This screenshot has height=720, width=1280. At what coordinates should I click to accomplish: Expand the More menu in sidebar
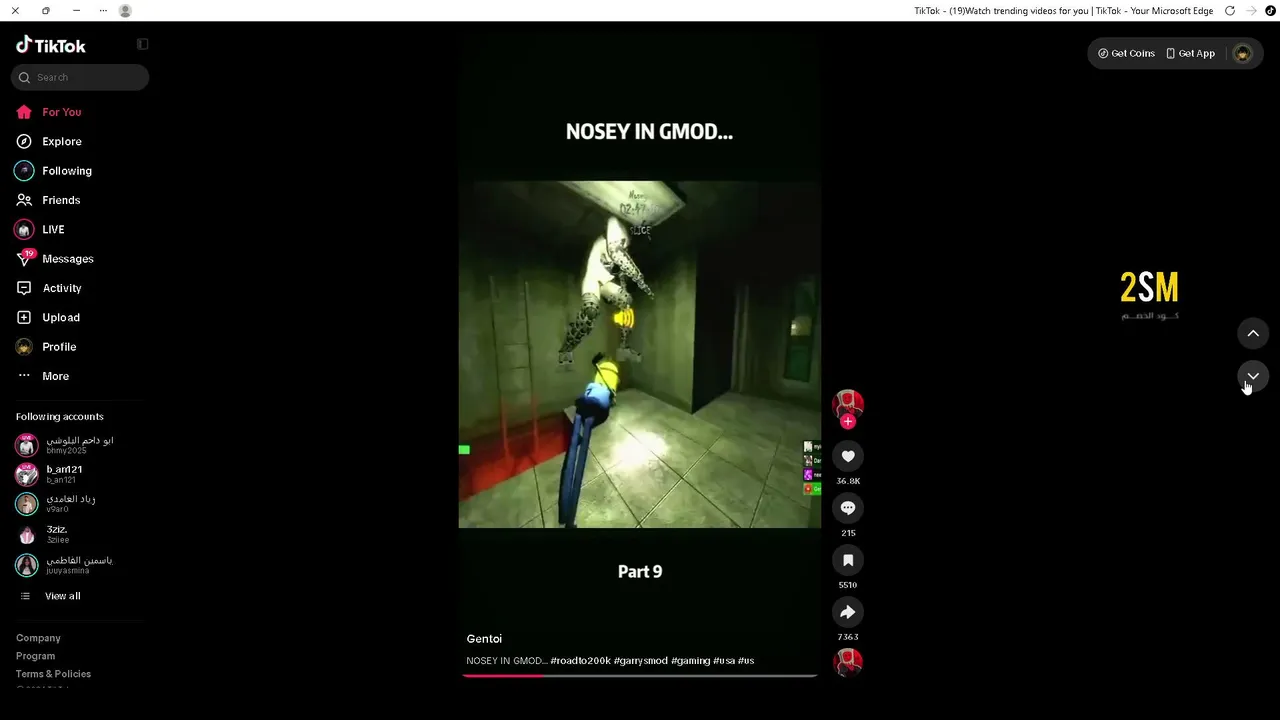pyautogui.click(x=56, y=376)
